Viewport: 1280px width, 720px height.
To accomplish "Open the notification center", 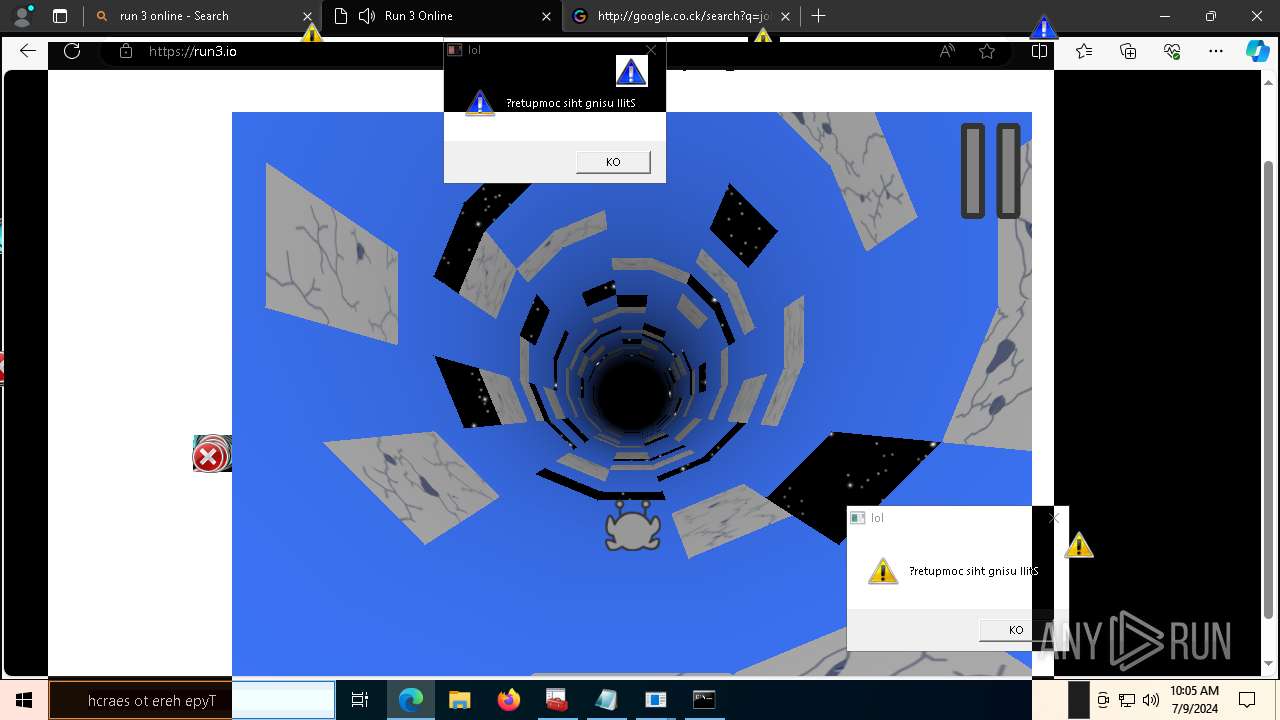I will pos(1247,700).
